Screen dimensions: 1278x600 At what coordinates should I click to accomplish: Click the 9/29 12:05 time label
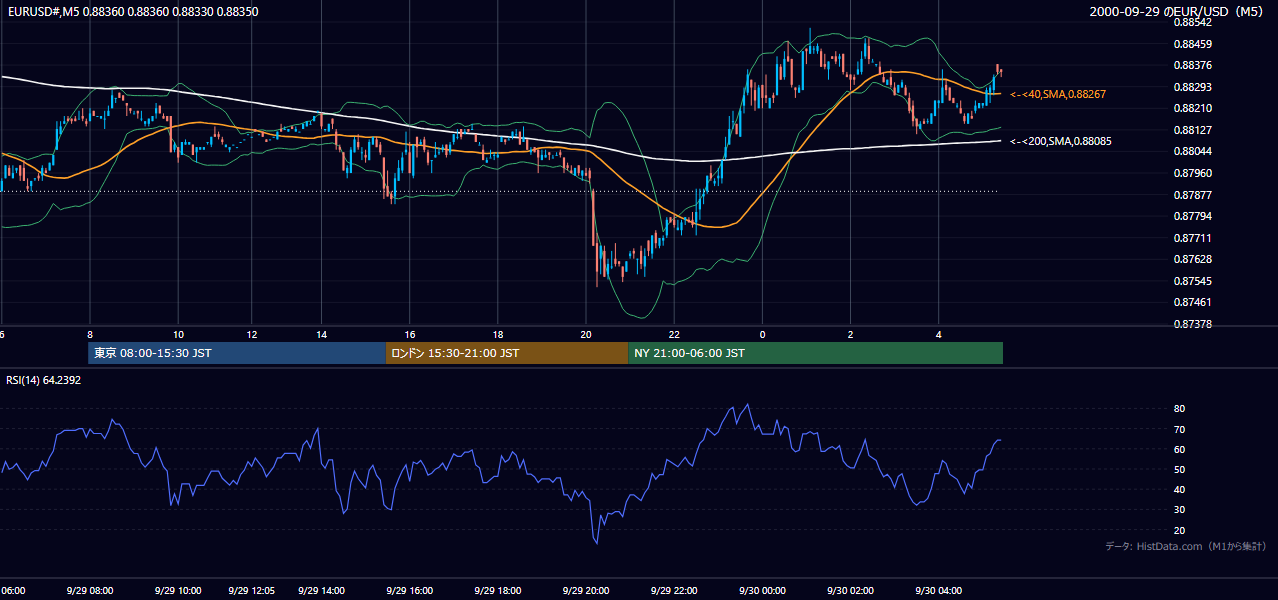[x=252, y=591]
